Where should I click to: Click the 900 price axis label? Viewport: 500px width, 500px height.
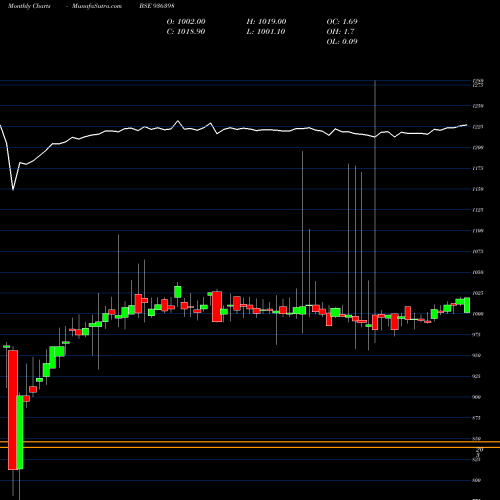(x=477, y=397)
